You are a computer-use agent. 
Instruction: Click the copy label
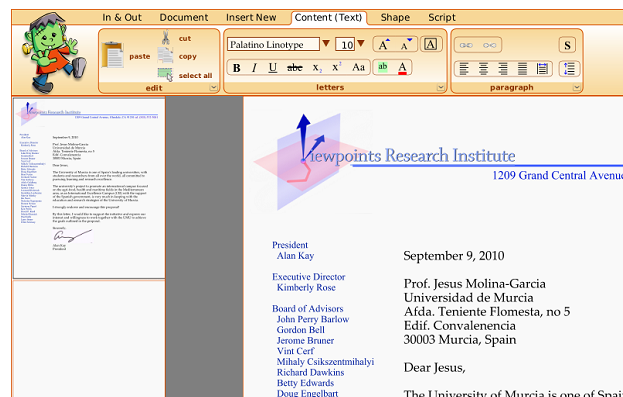point(188,56)
